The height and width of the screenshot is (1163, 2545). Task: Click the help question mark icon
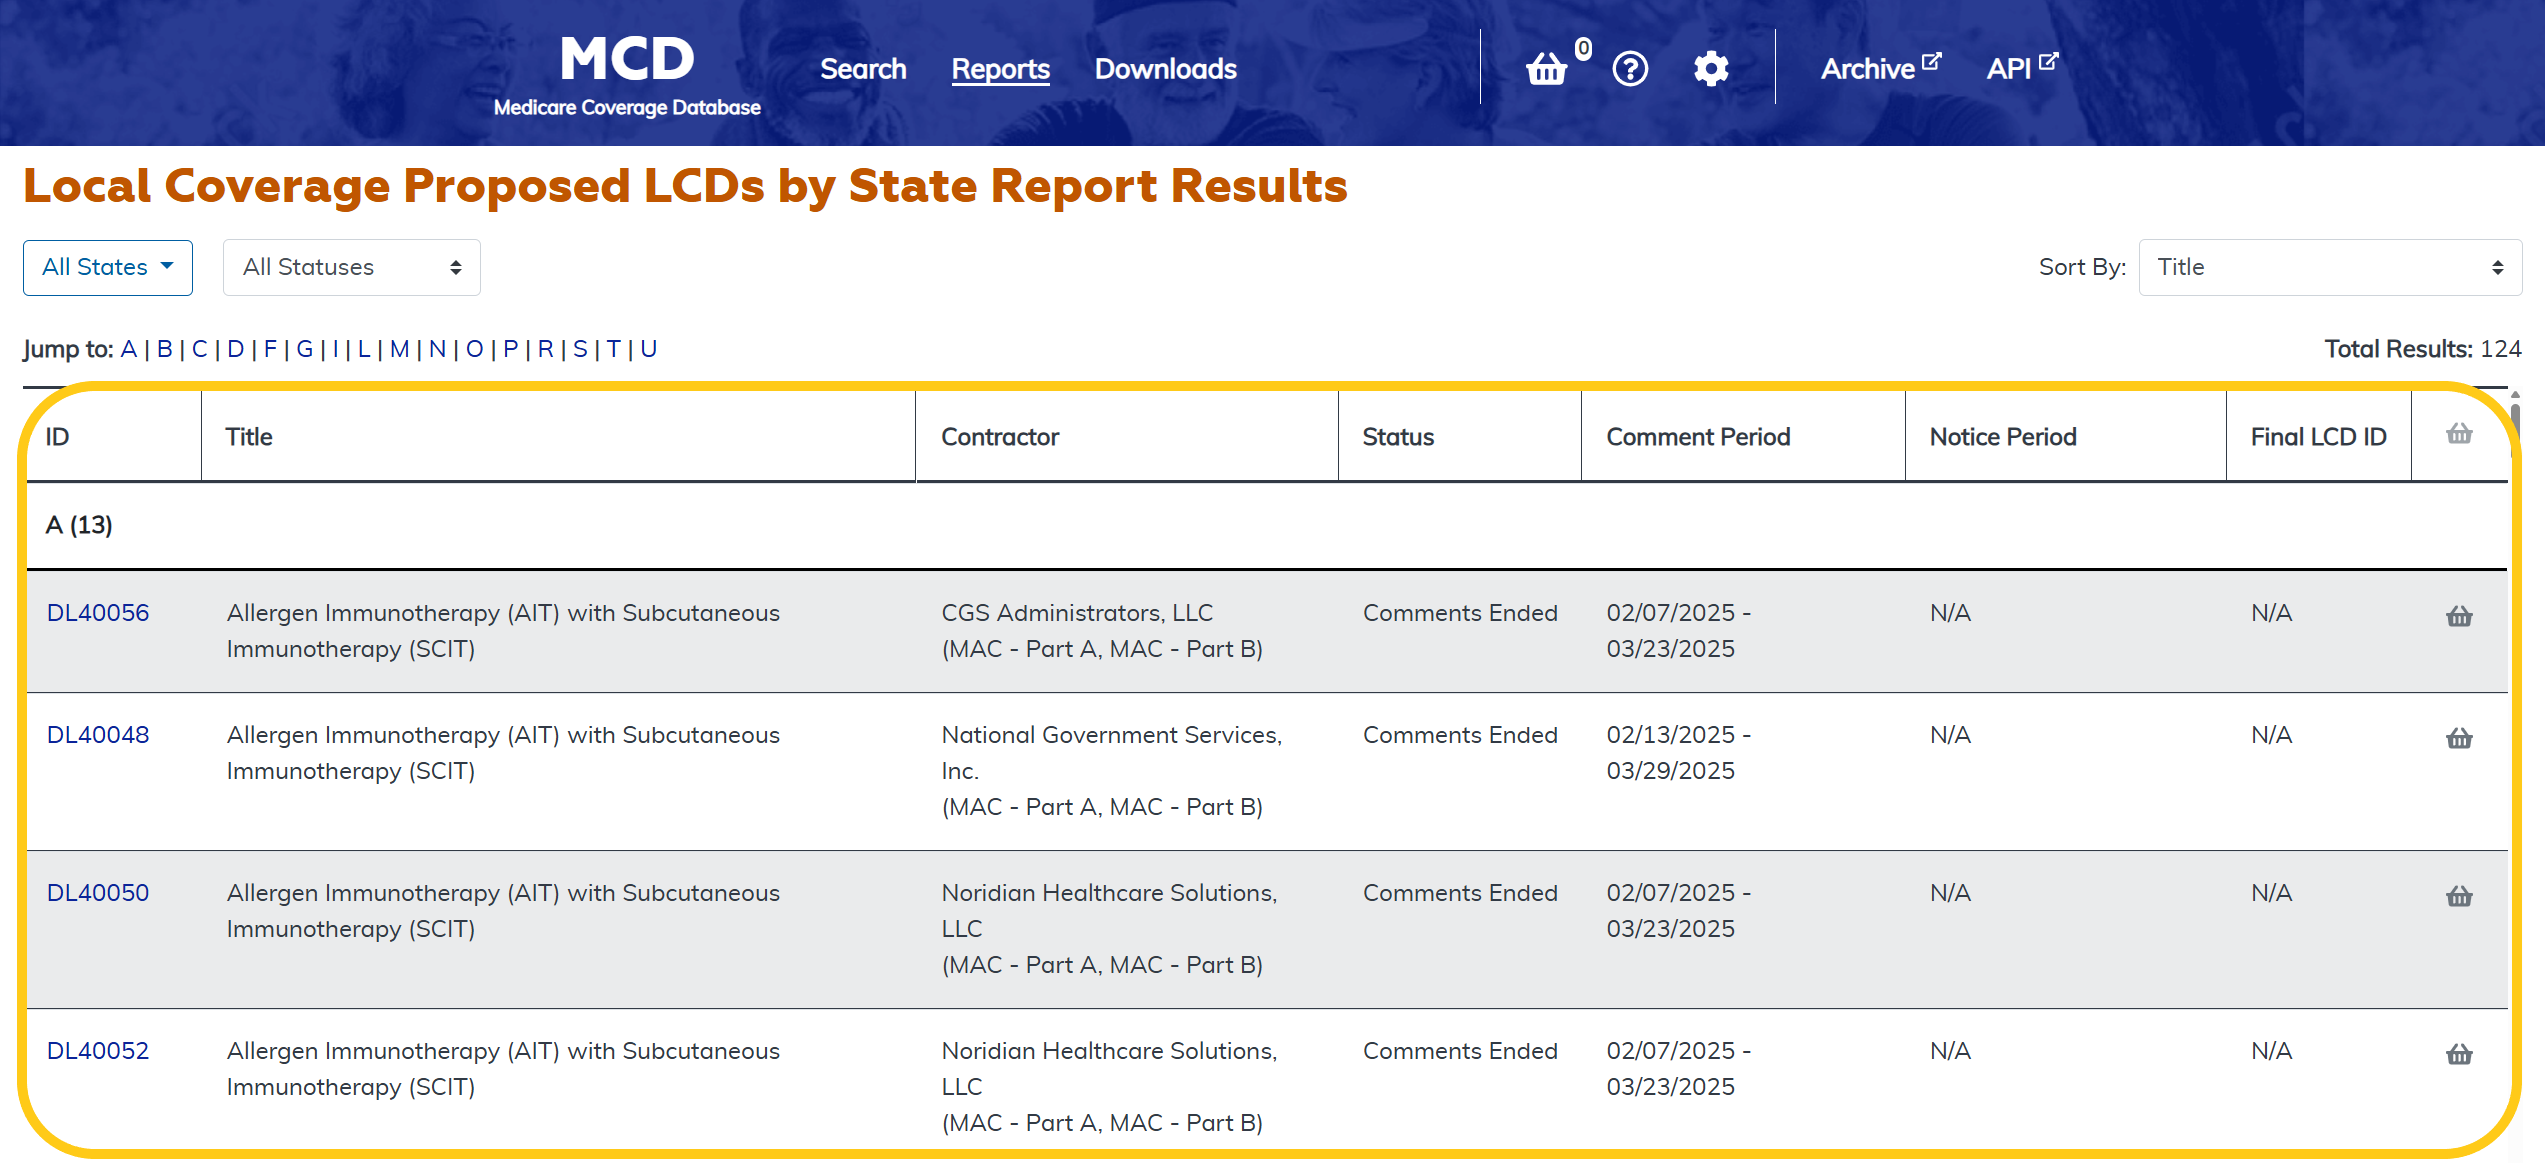point(1630,69)
